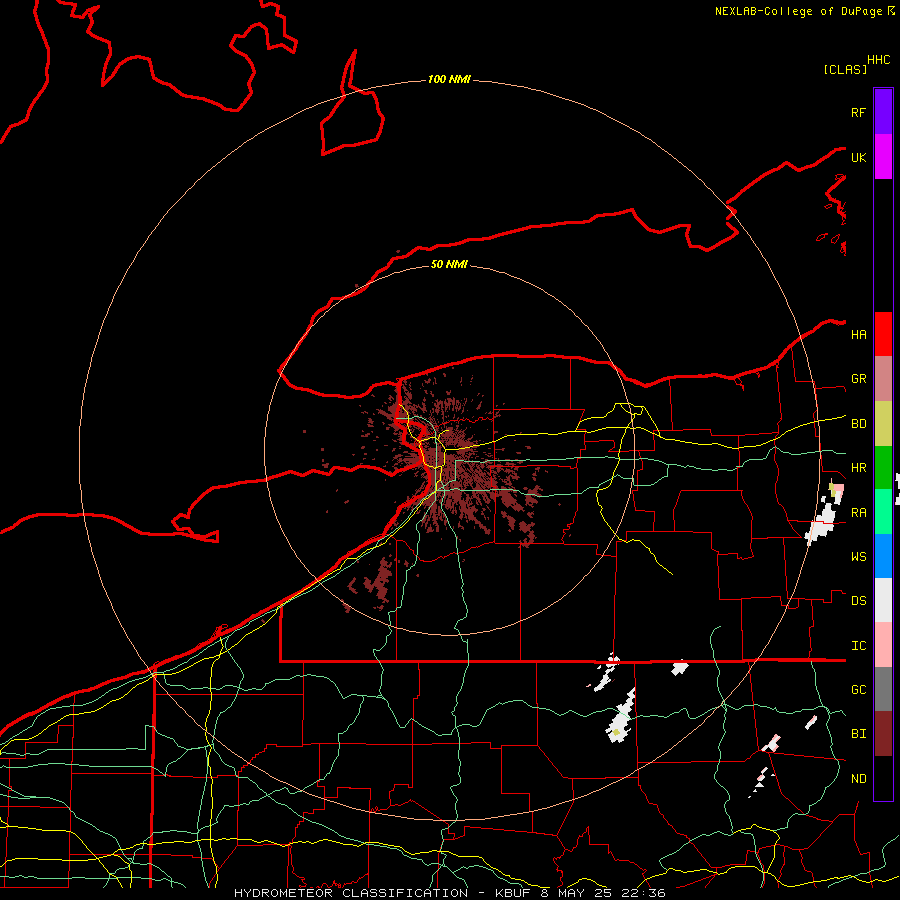Click the ND black legend swatch

[883, 778]
